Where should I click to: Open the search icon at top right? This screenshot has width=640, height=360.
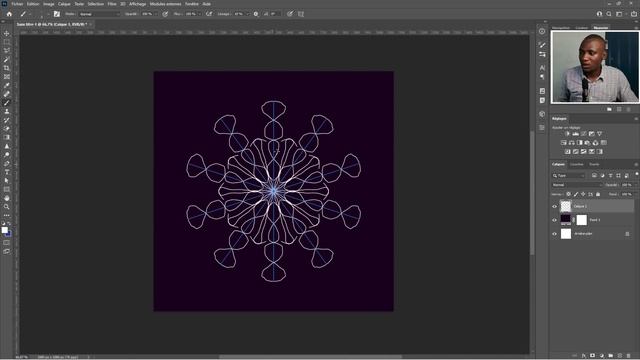(609, 14)
